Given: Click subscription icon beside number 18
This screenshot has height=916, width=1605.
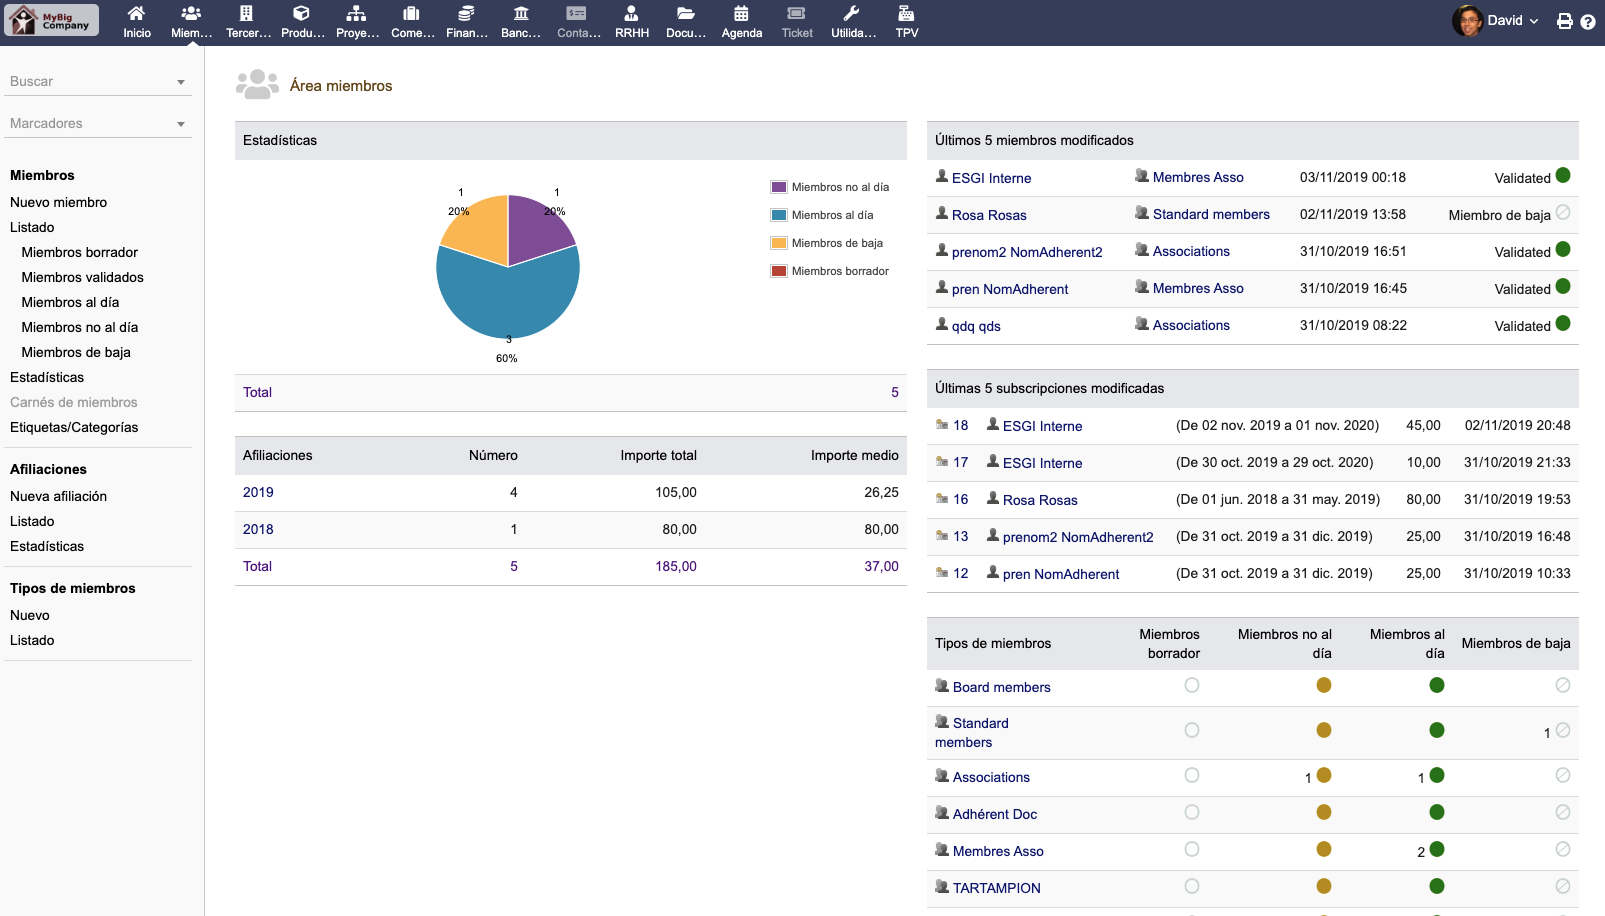Looking at the screenshot, I should click(942, 425).
